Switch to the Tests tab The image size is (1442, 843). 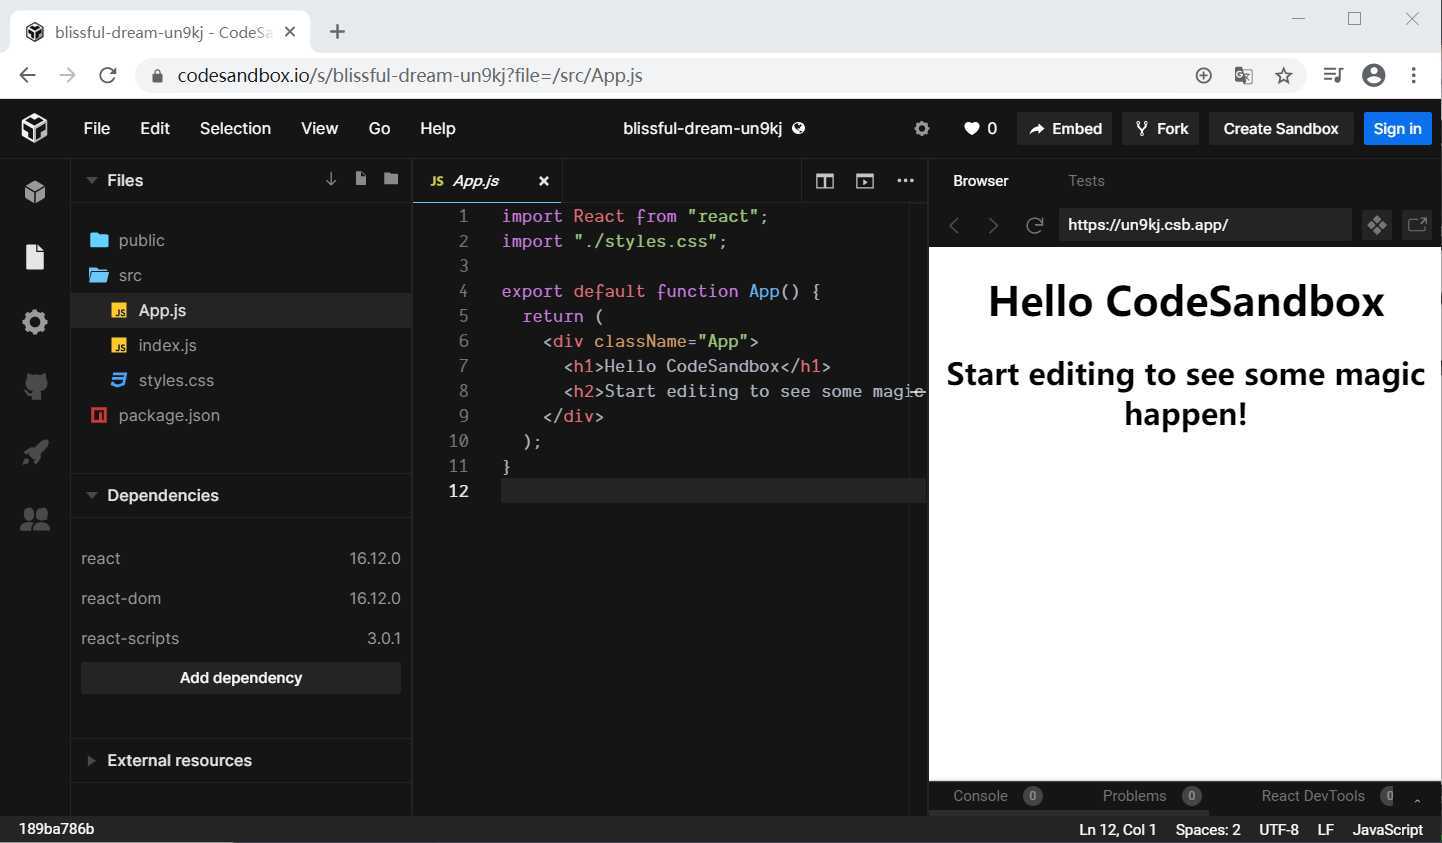(x=1086, y=181)
